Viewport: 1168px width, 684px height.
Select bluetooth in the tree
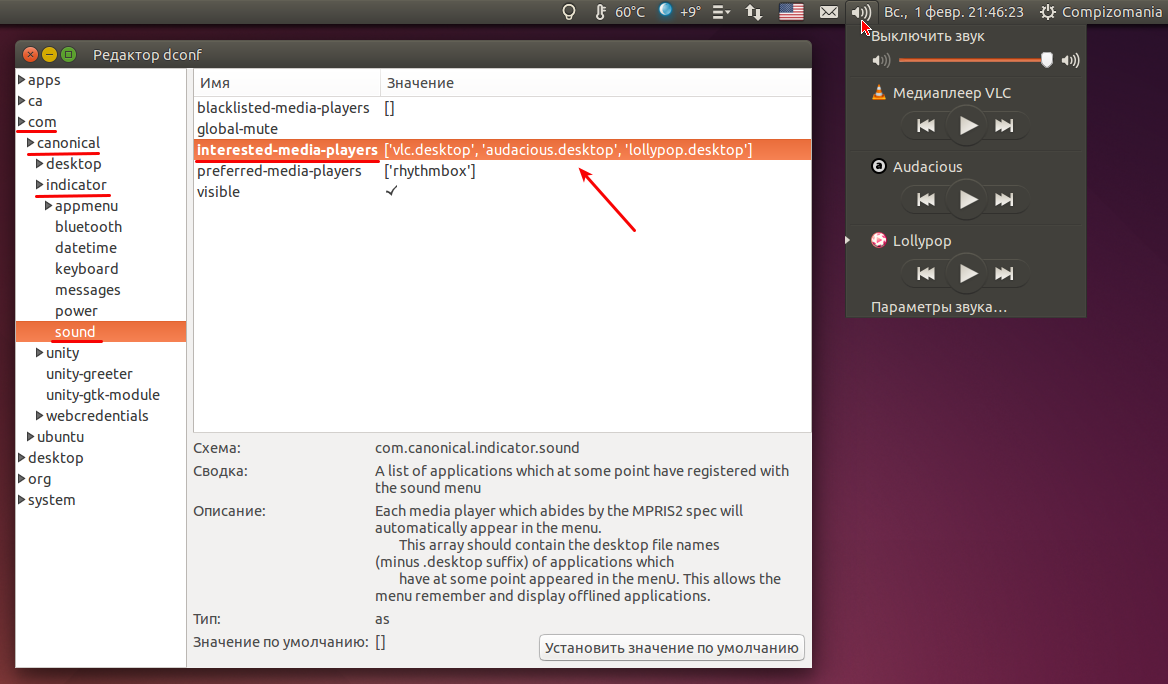(x=89, y=227)
